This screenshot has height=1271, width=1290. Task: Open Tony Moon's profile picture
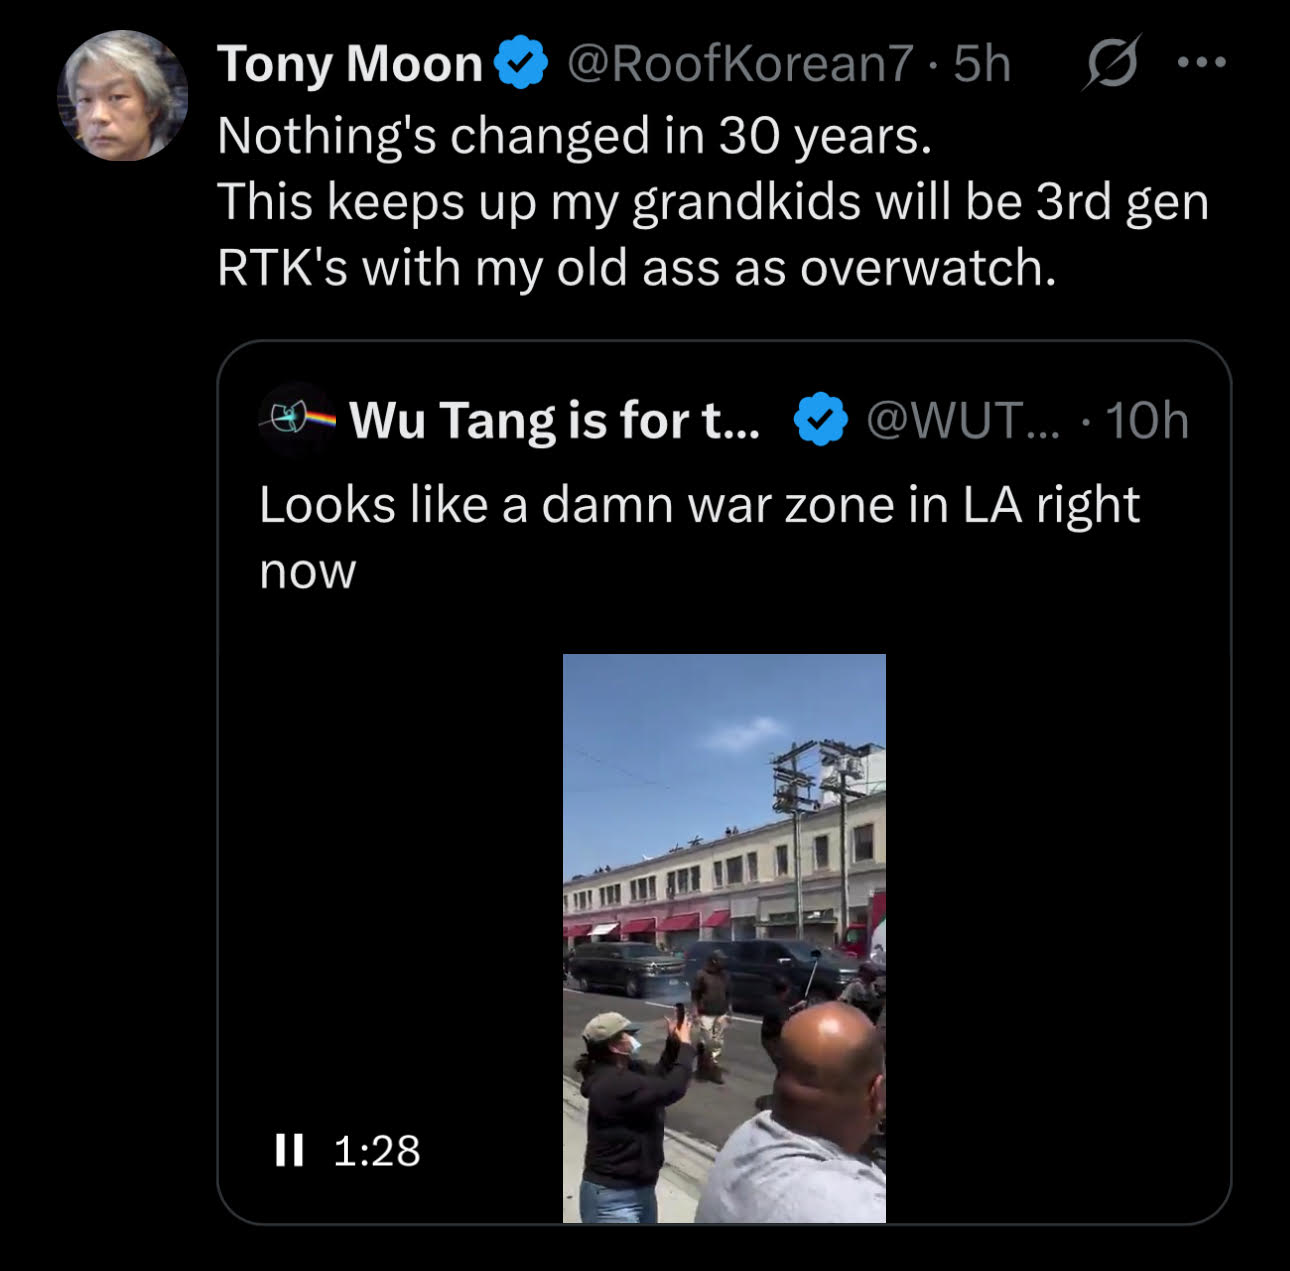click(122, 96)
